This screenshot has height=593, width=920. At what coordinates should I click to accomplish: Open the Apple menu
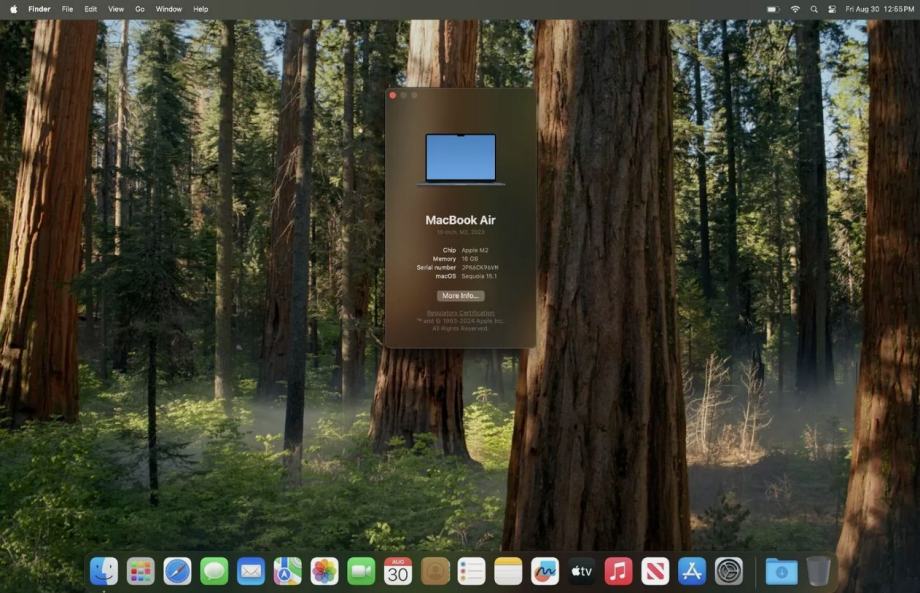(13, 9)
